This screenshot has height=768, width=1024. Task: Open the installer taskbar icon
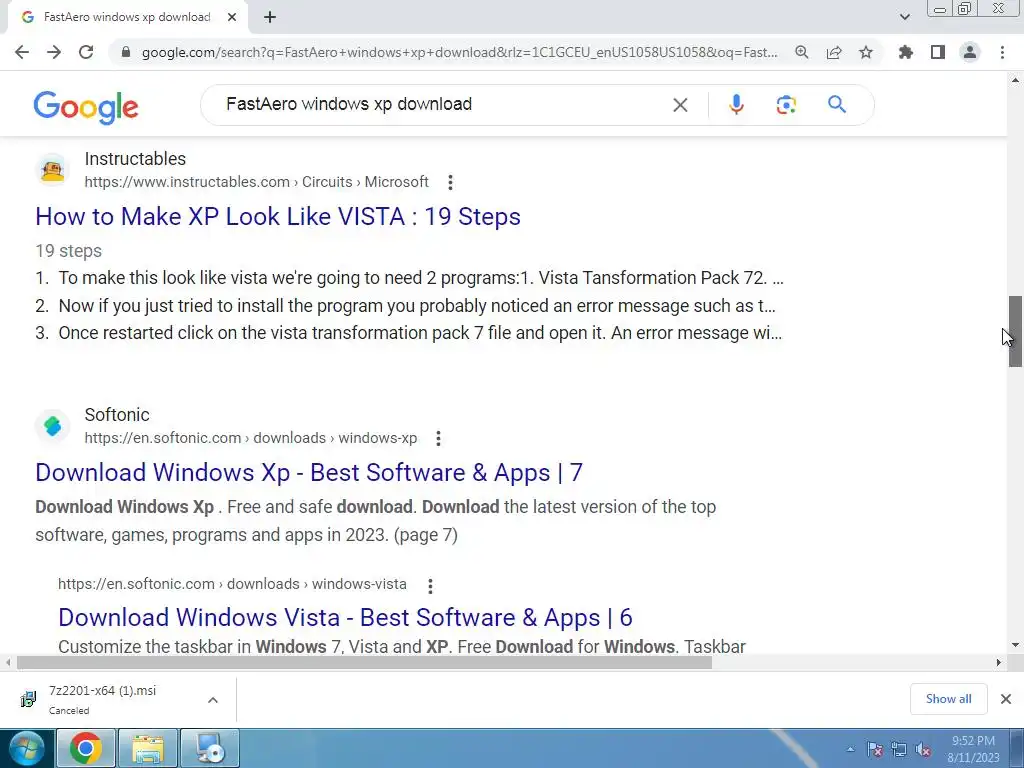pyautogui.click(x=210, y=748)
